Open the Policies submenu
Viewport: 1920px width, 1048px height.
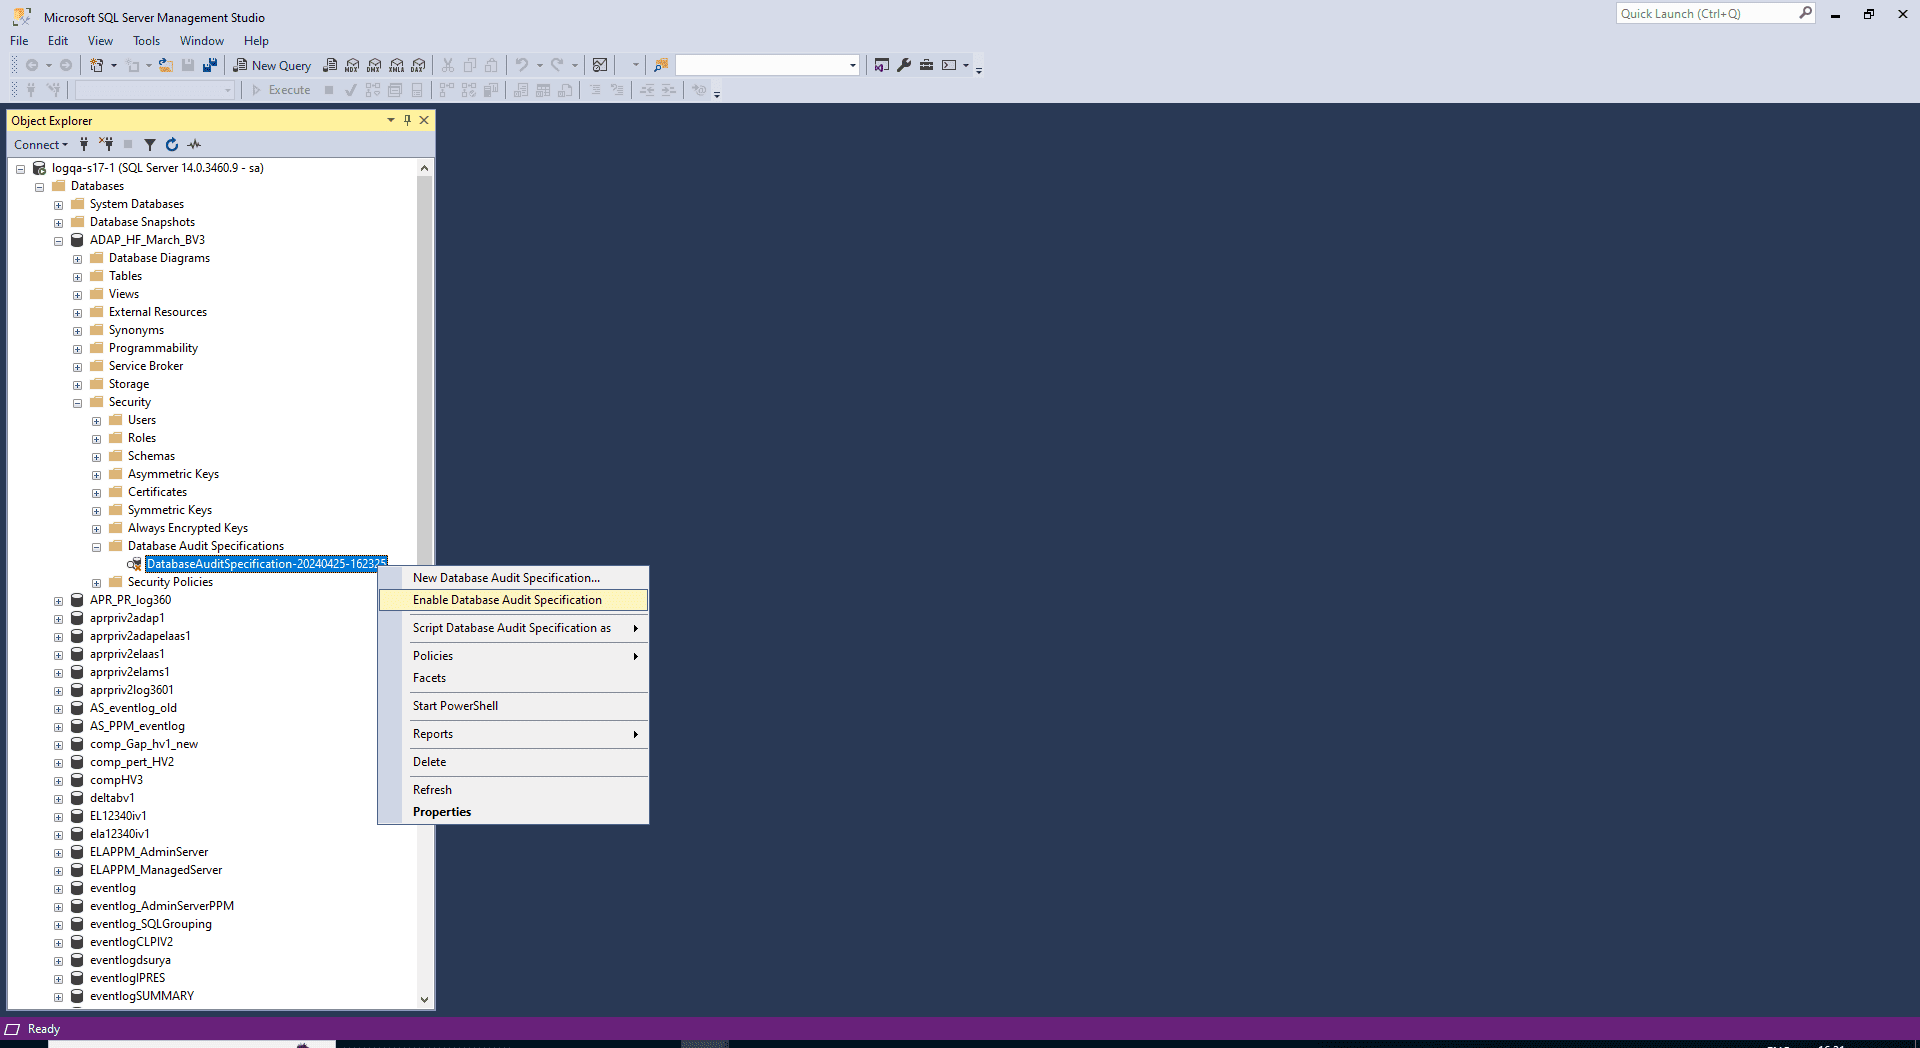pyautogui.click(x=514, y=656)
